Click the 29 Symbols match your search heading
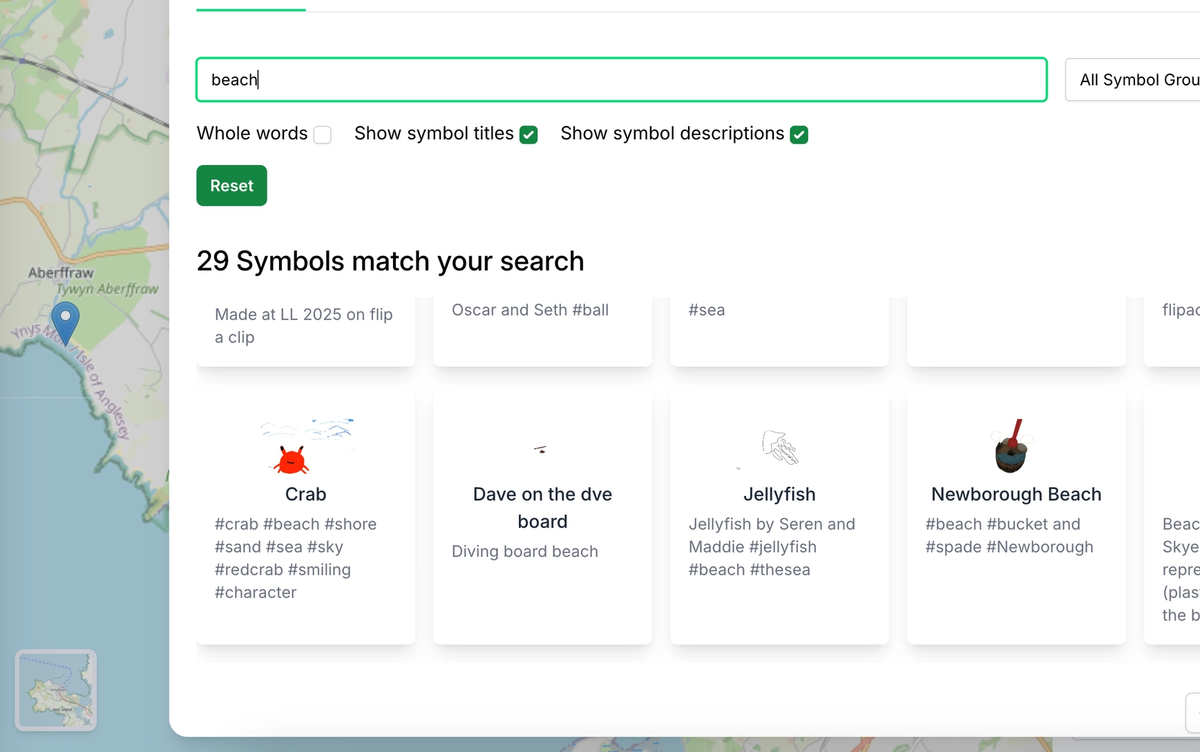 [390, 261]
